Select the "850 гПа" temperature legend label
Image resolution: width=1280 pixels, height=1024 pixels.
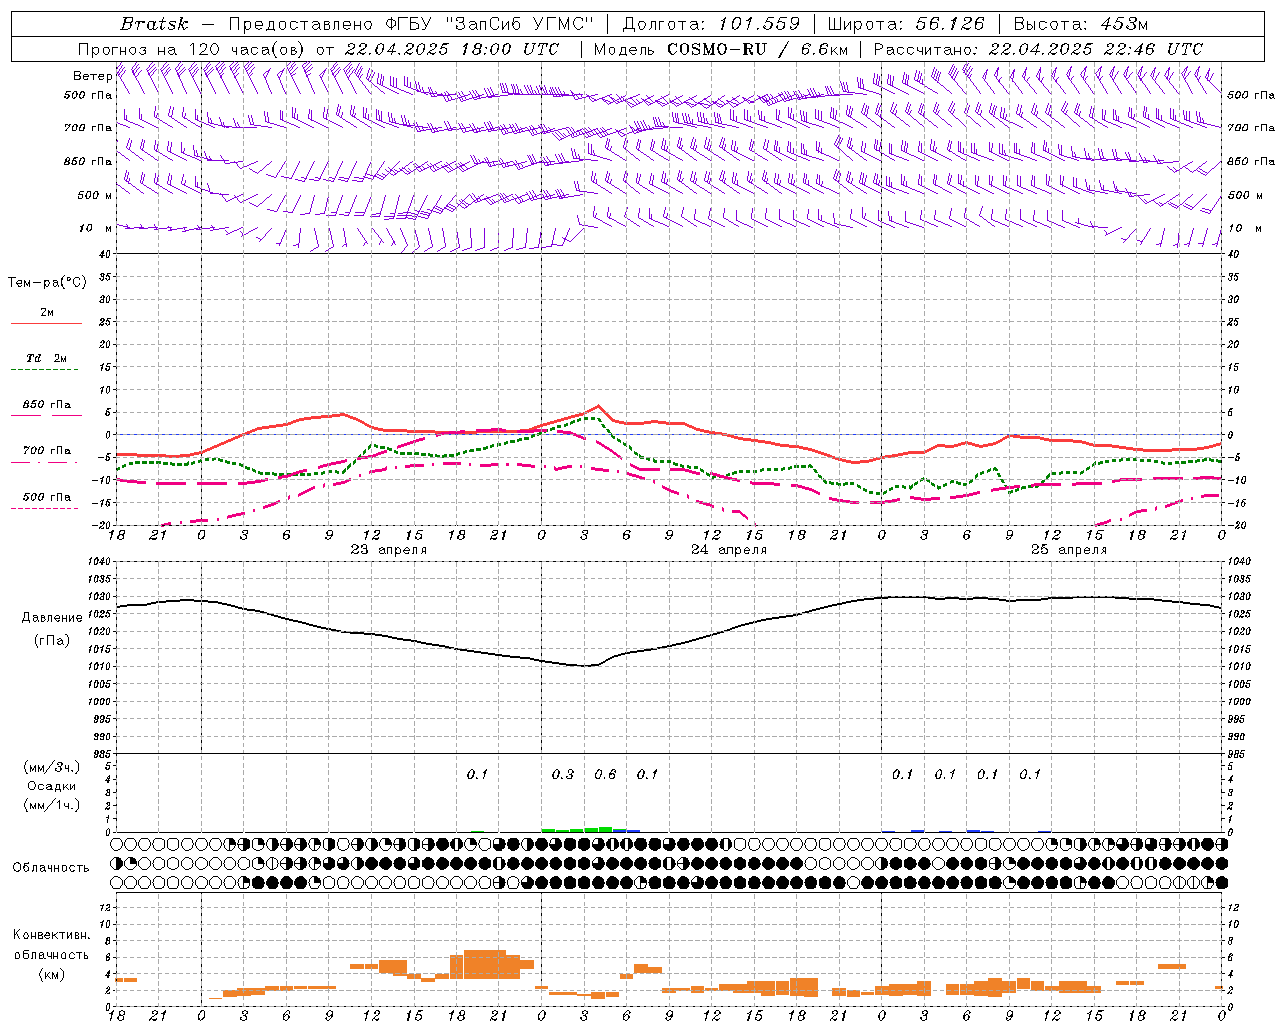coord(47,405)
